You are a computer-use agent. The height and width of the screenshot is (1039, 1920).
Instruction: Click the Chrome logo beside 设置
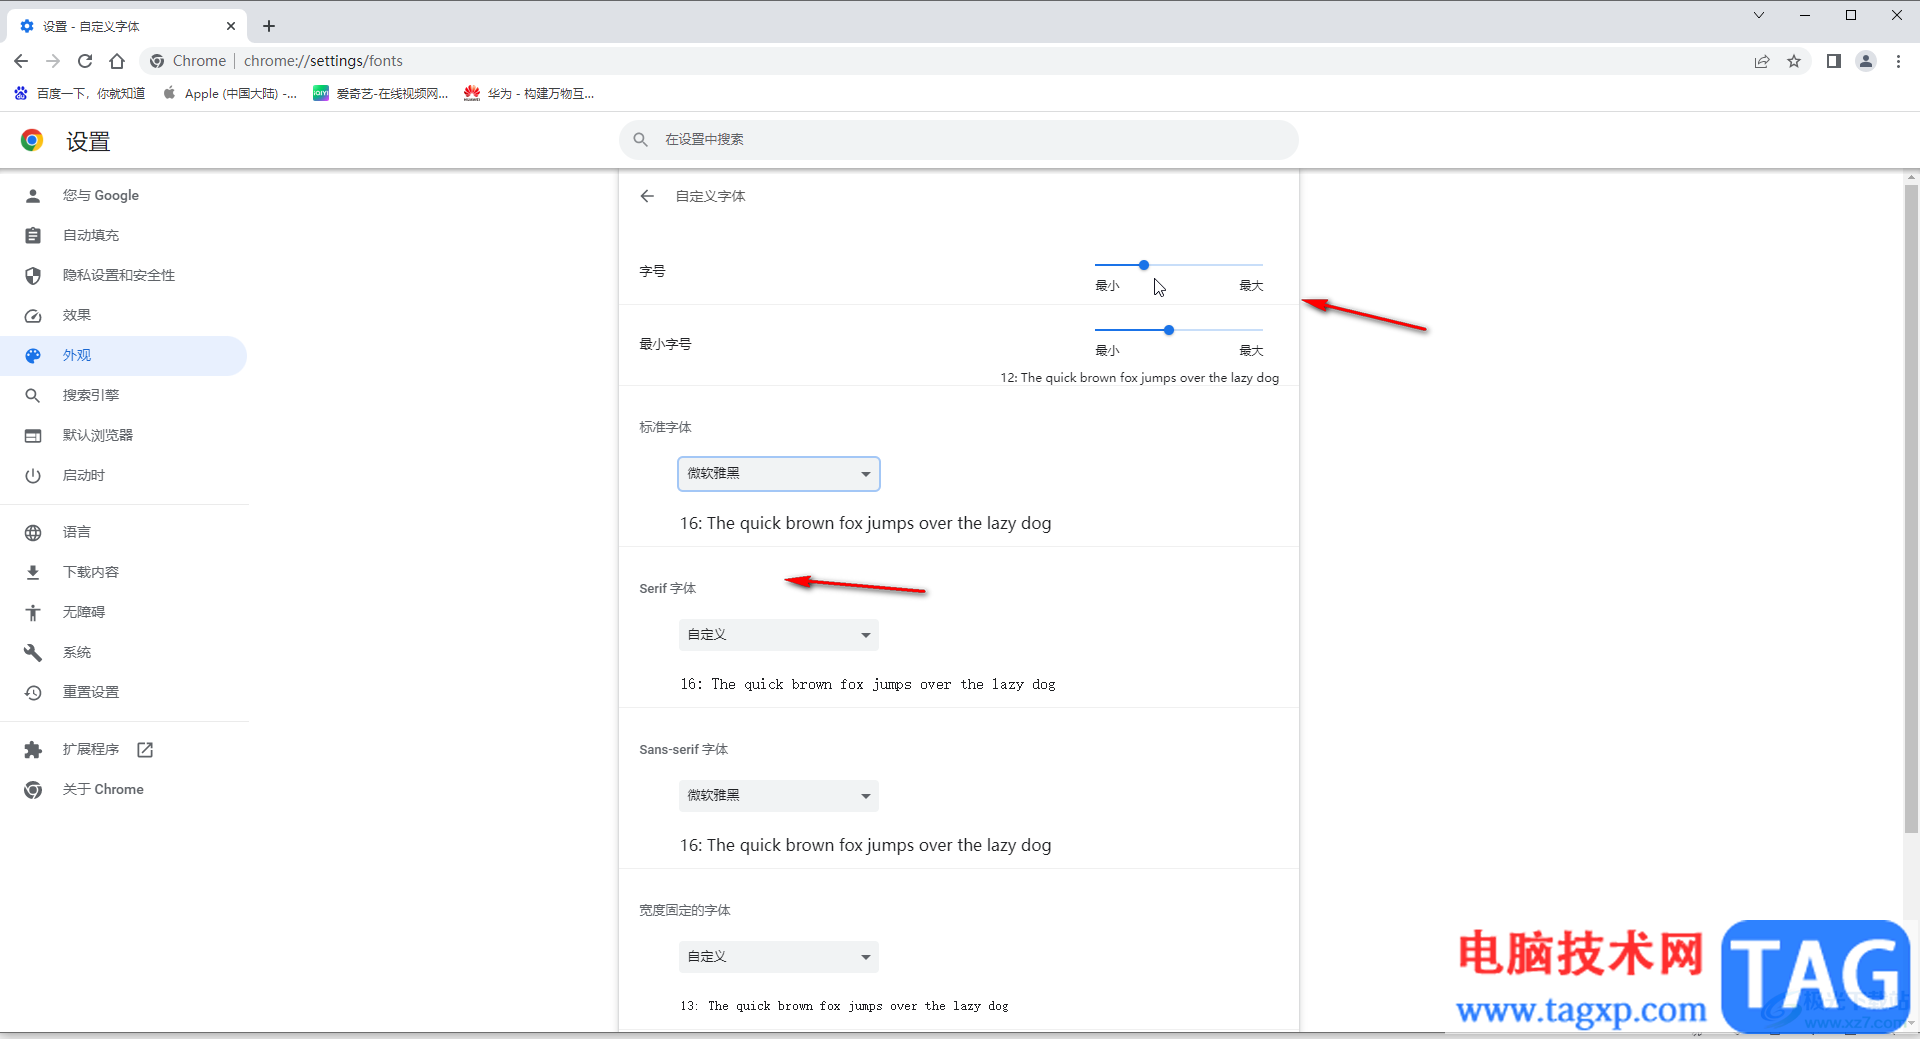click(32, 140)
